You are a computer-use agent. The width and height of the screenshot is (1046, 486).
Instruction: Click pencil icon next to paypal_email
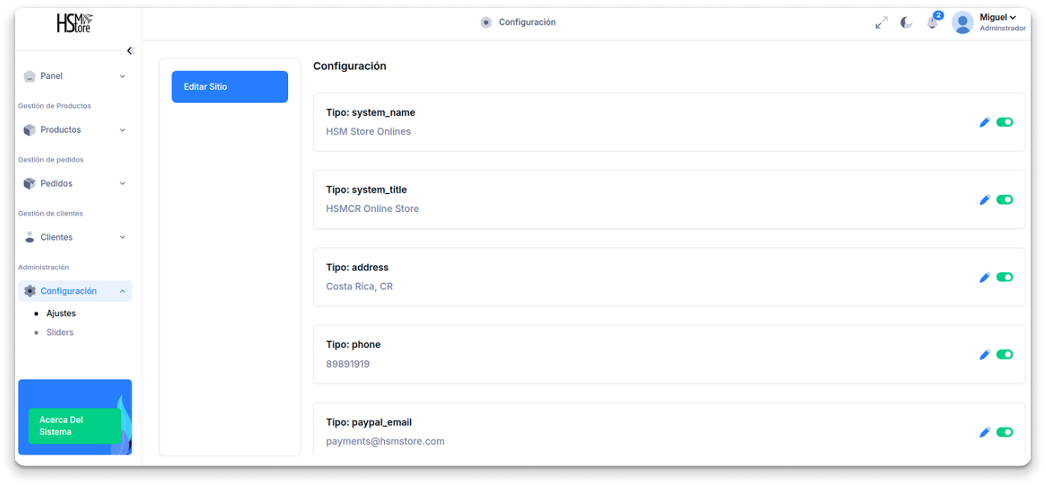pyautogui.click(x=984, y=432)
